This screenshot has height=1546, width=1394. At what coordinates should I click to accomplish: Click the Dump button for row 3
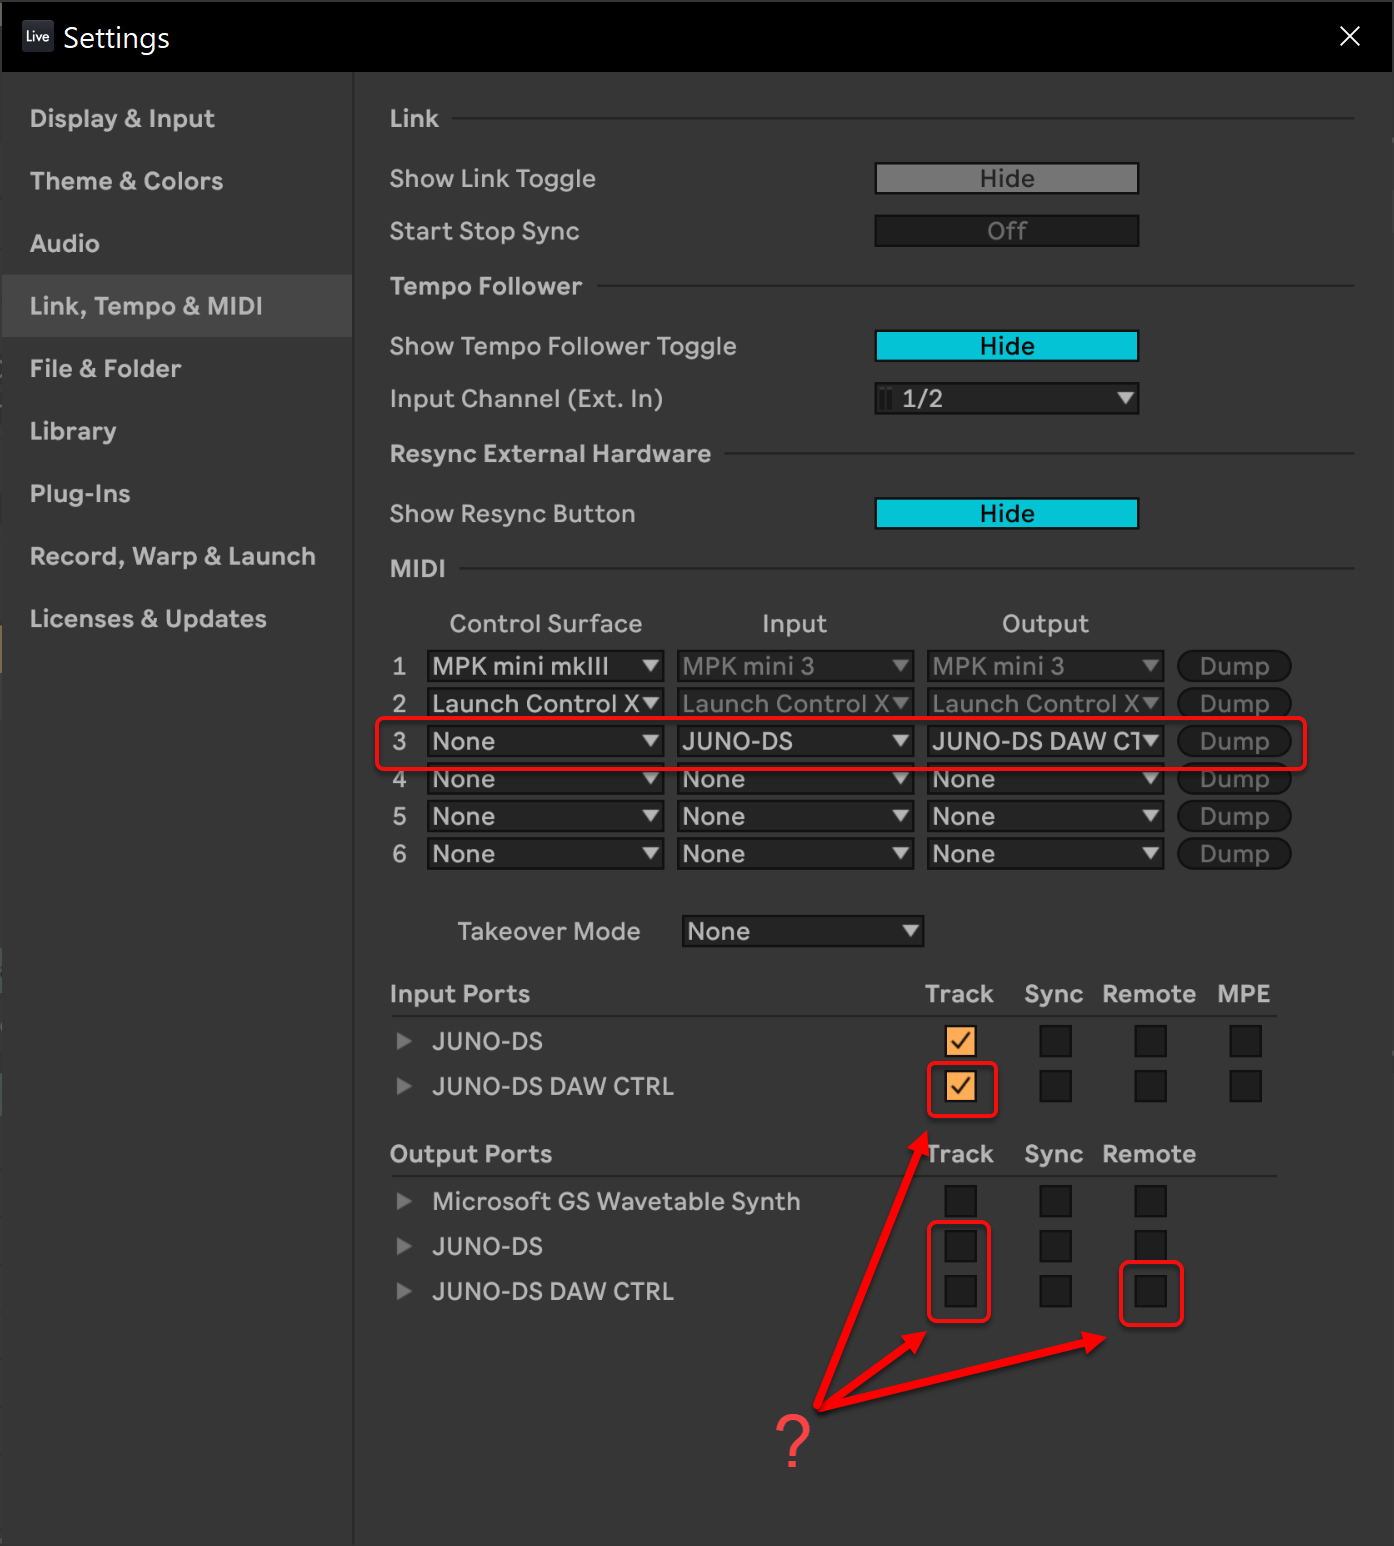1234,741
